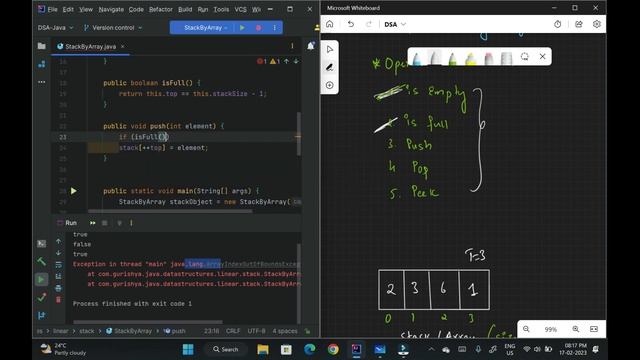
Task: Open the Build menu
Action: click(x=185, y=9)
